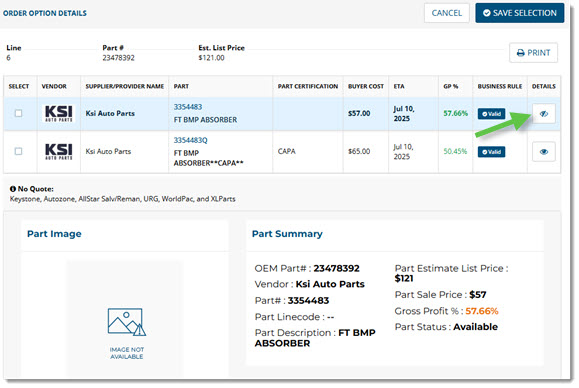Screen dimensions: 579x388
Task: Open part number link 3354483
Action: tap(189, 107)
